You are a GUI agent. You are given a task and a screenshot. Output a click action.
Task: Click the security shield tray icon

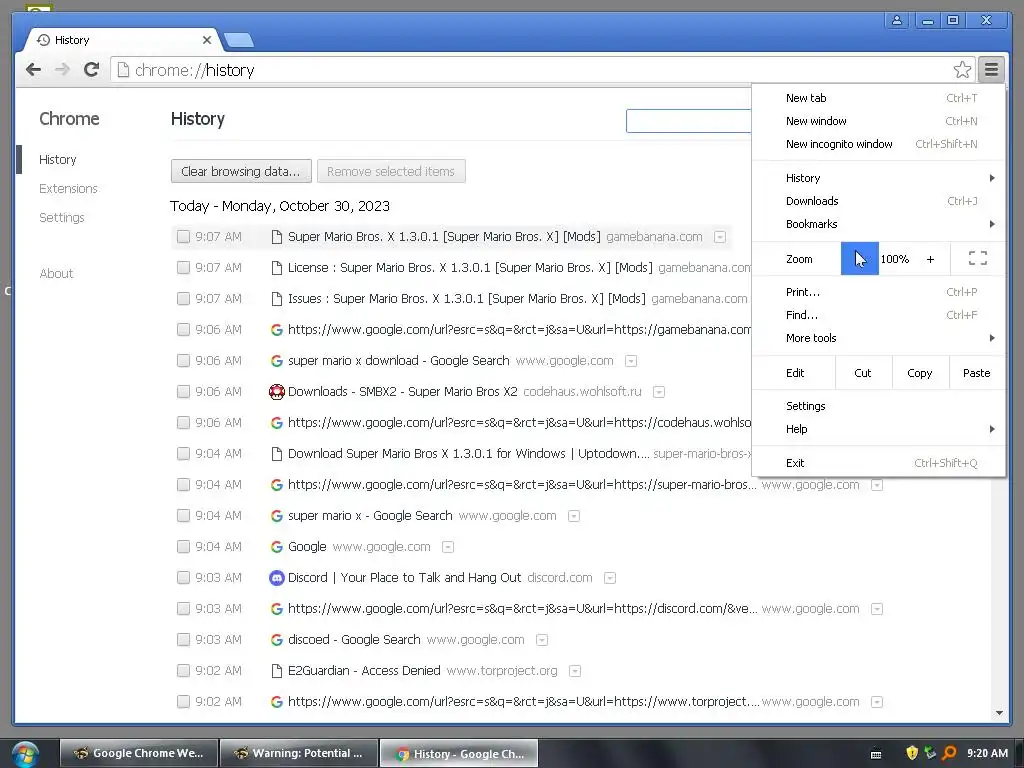tap(912, 753)
